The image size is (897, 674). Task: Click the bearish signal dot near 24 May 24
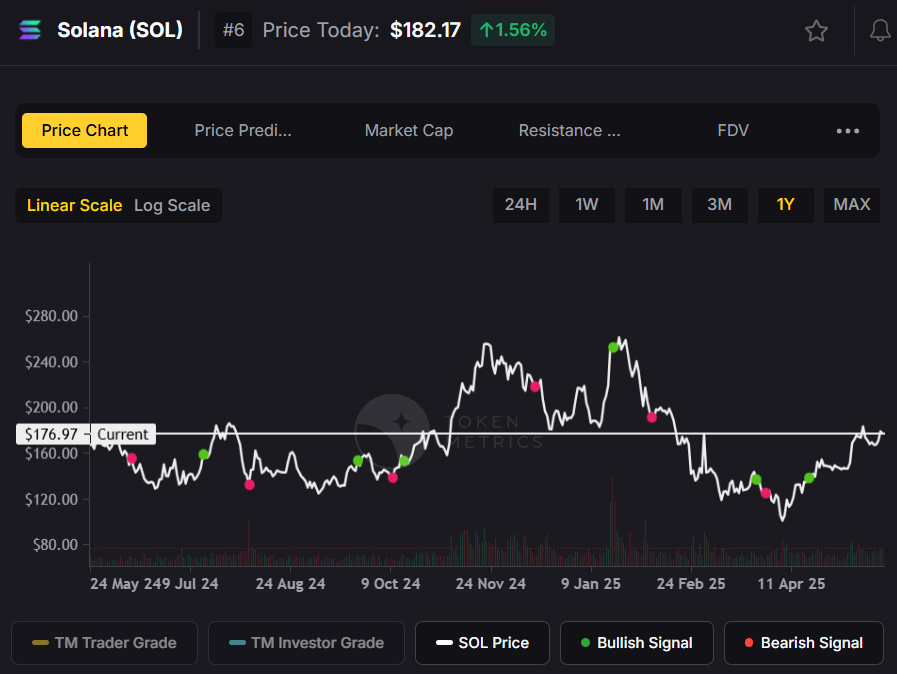pos(132,458)
